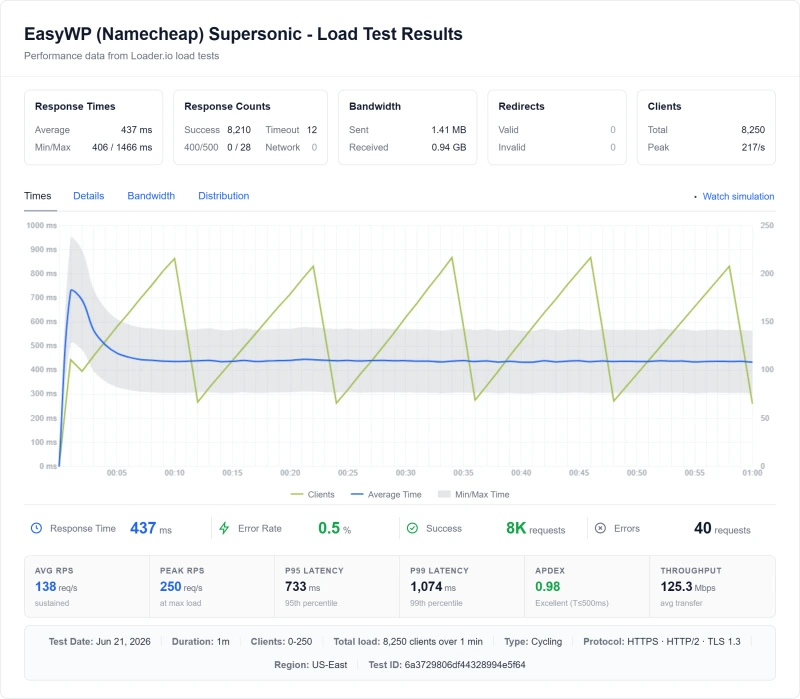The width and height of the screenshot is (800, 699).
Task: Click the Clients card heading
Action: (x=664, y=106)
